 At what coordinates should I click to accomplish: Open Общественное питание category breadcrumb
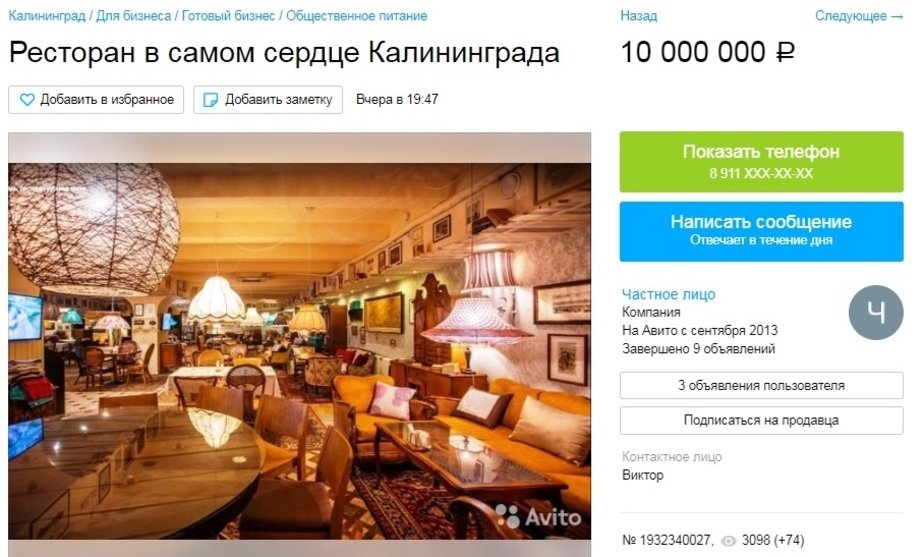click(x=357, y=16)
